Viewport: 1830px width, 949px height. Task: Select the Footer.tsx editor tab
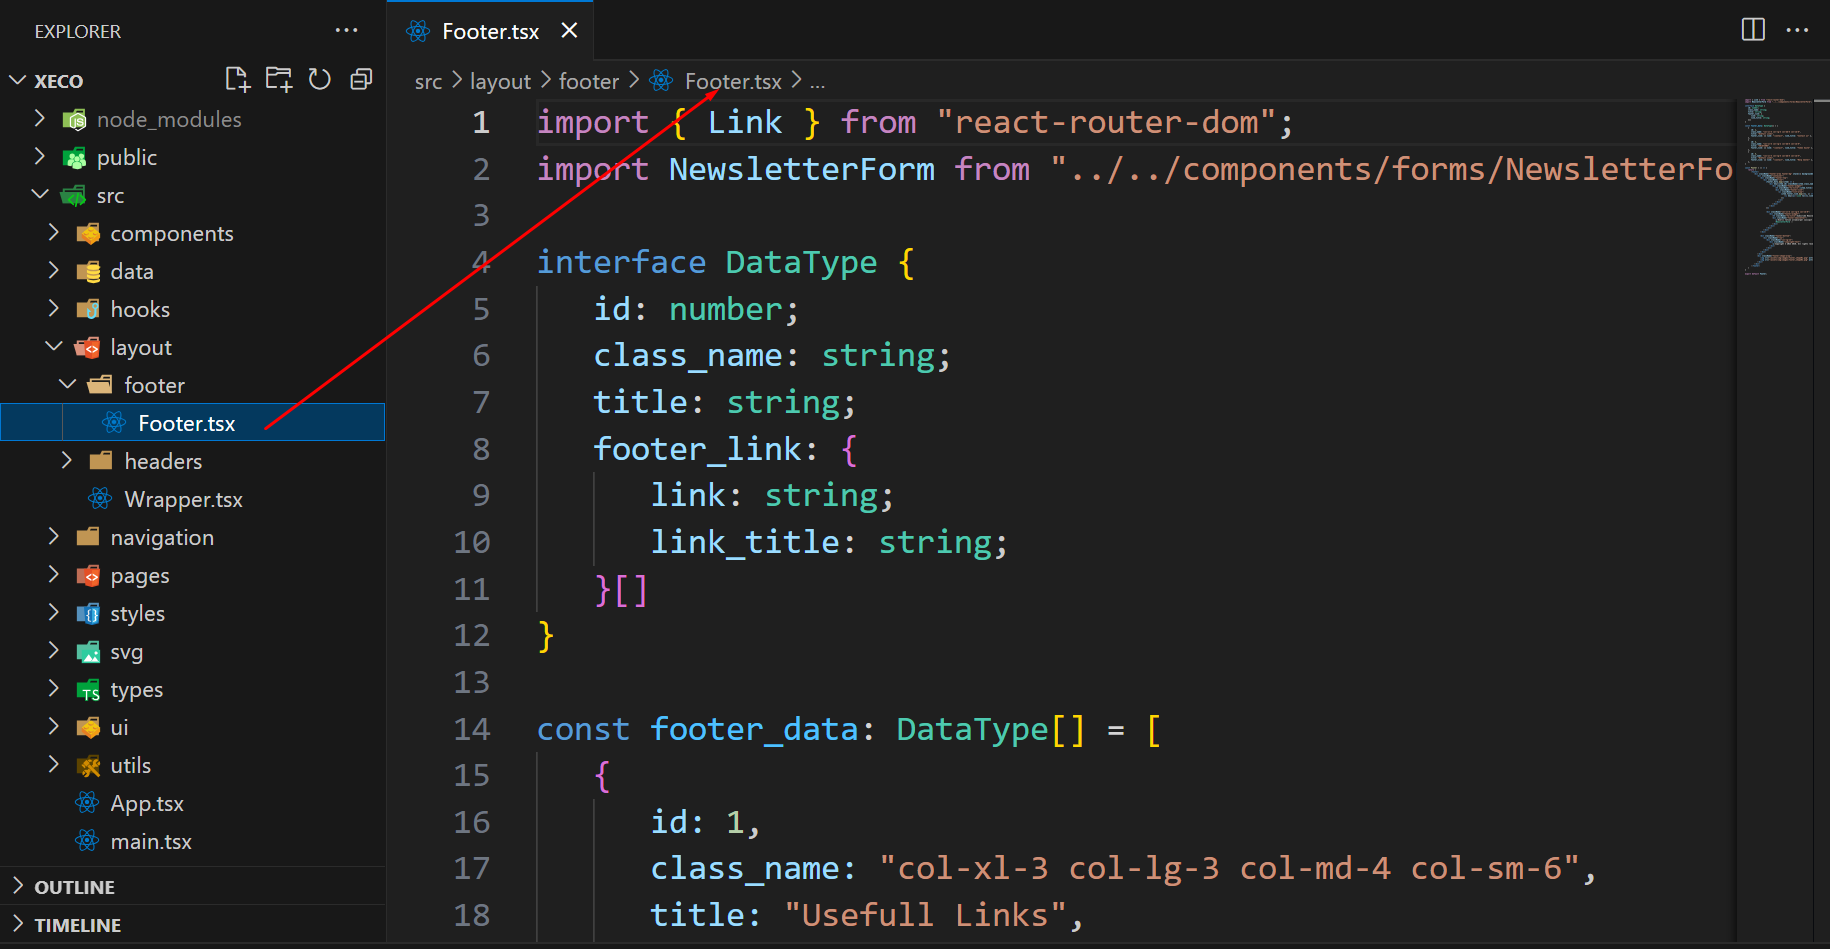pyautogui.click(x=491, y=31)
